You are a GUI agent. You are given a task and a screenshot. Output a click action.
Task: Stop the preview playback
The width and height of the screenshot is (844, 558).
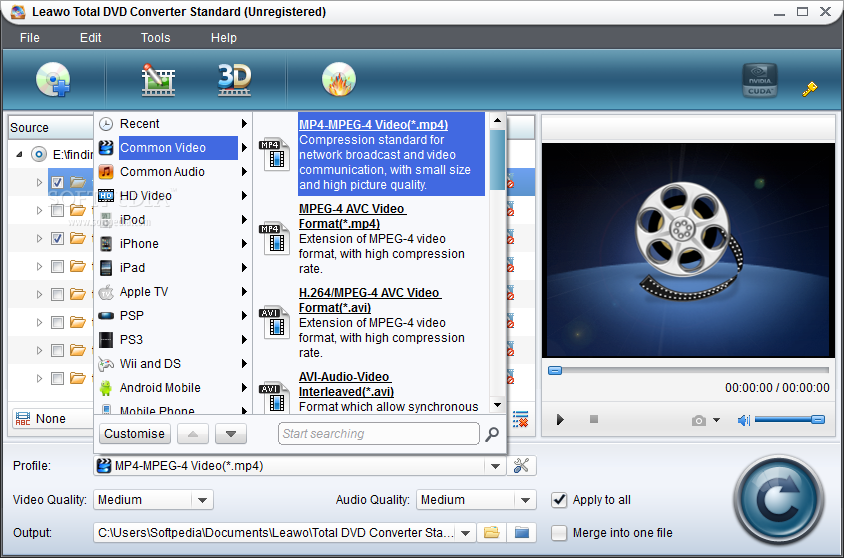(594, 419)
